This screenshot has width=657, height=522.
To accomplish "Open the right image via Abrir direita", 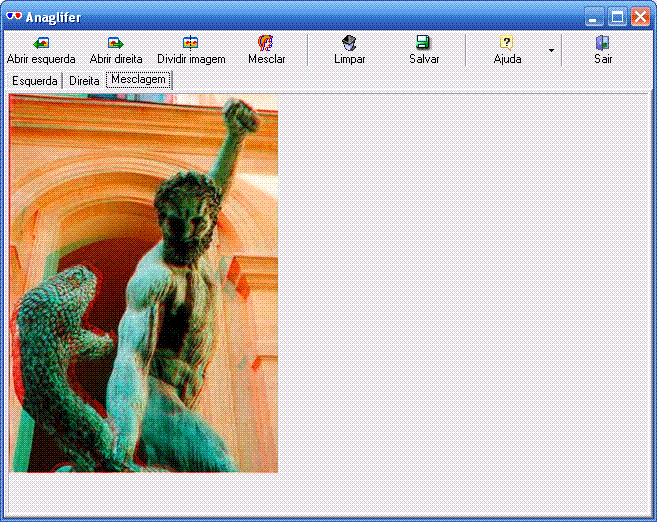I will [116, 50].
